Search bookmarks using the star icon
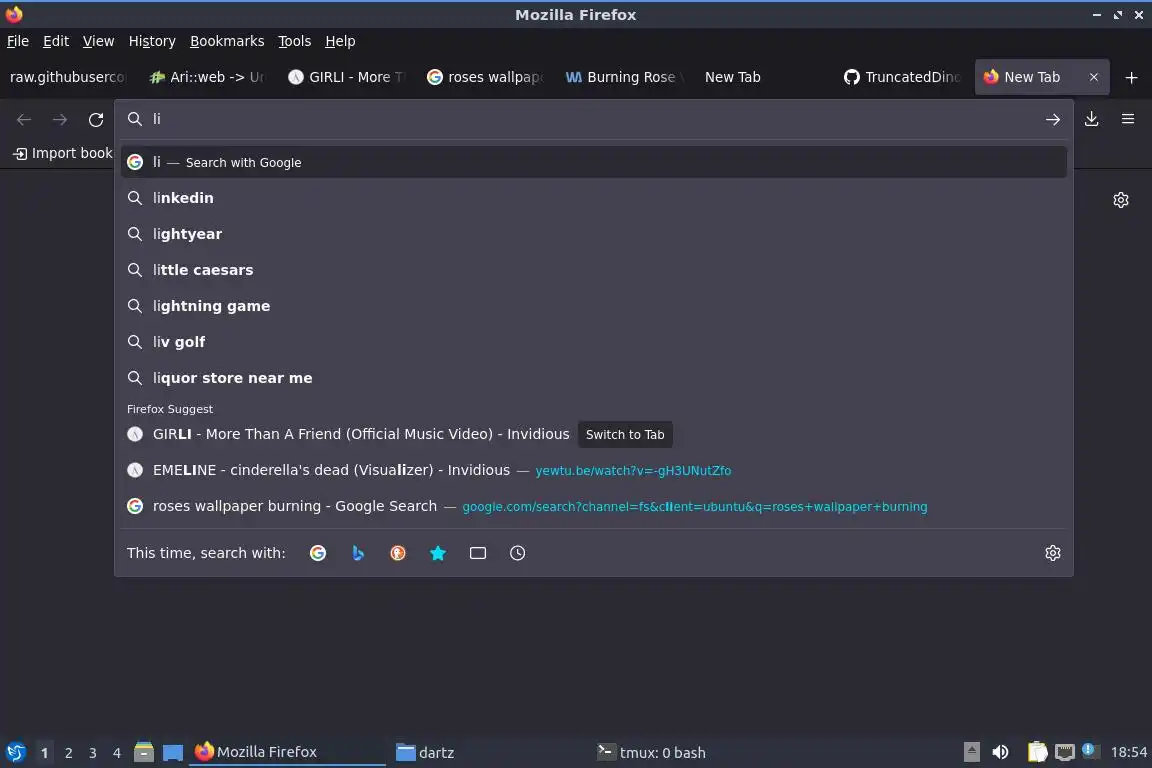The image size is (1152, 768). pyautogui.click(x=438, y=553)
